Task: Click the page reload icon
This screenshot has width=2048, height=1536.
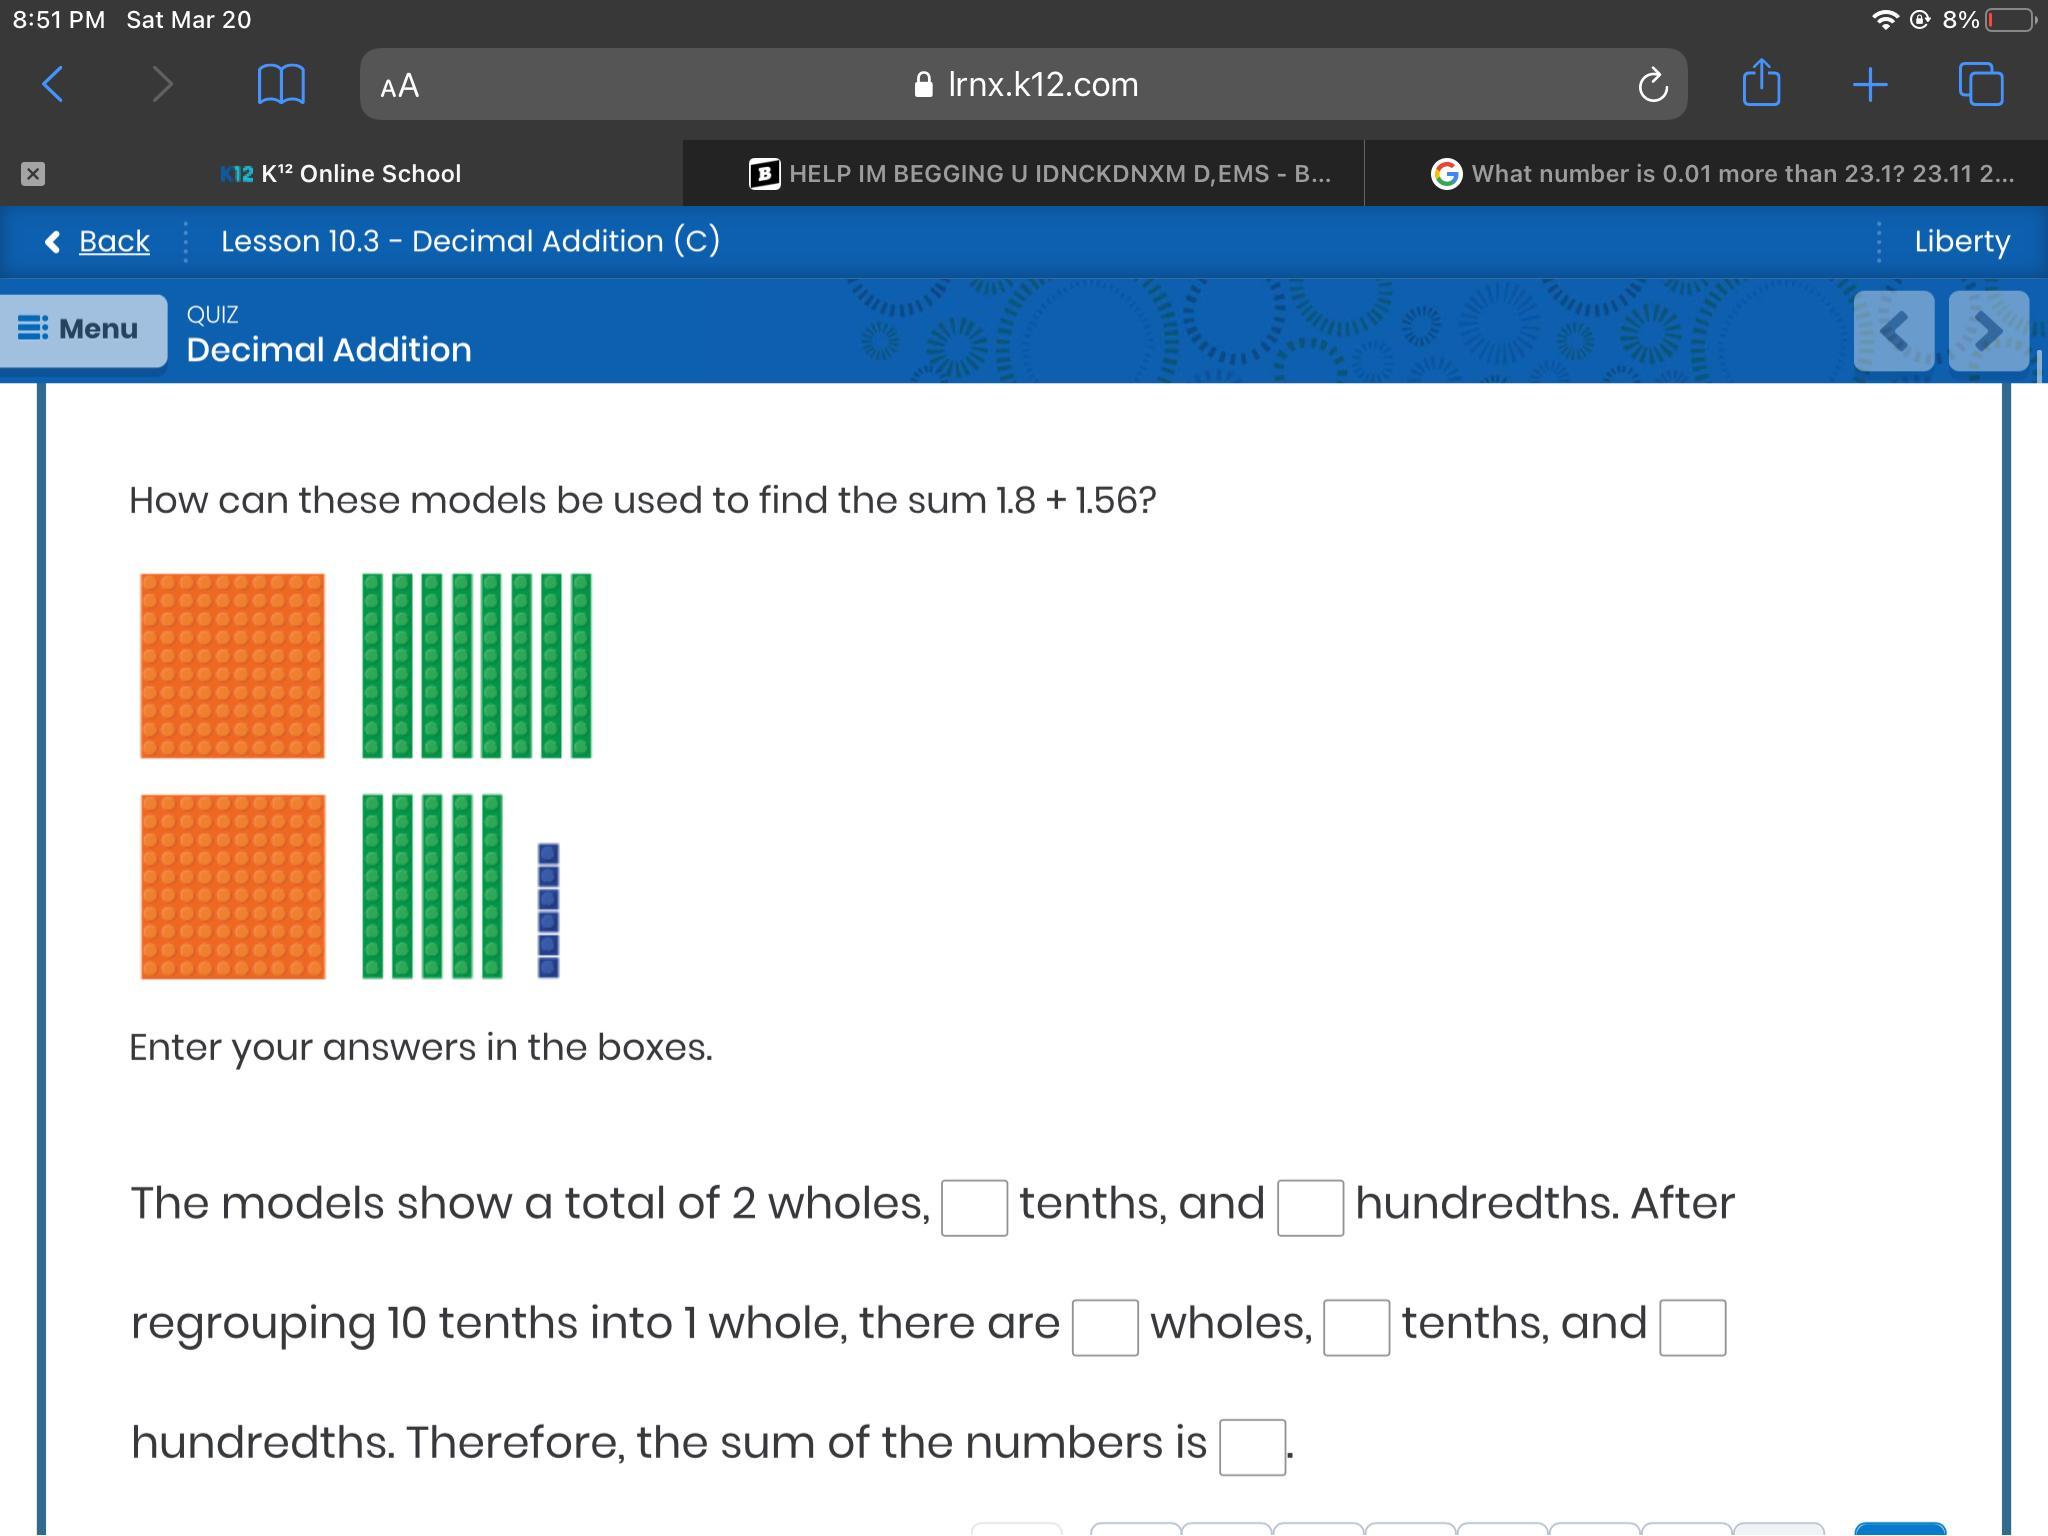Action: (x=1652, y=86)
